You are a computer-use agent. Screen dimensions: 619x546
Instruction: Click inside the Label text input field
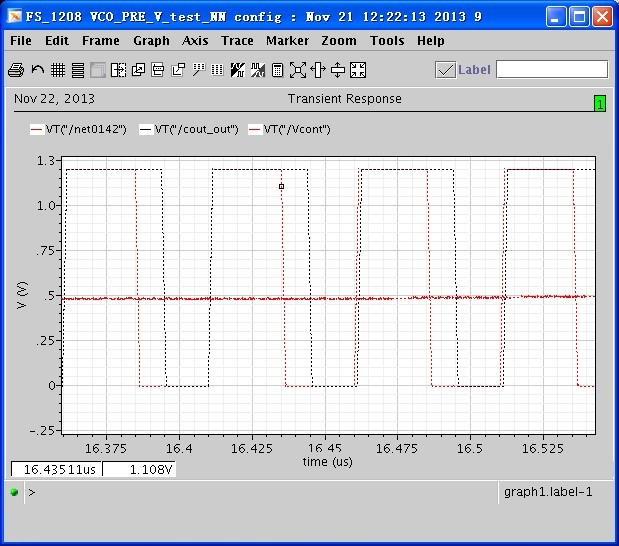(551, 69)
